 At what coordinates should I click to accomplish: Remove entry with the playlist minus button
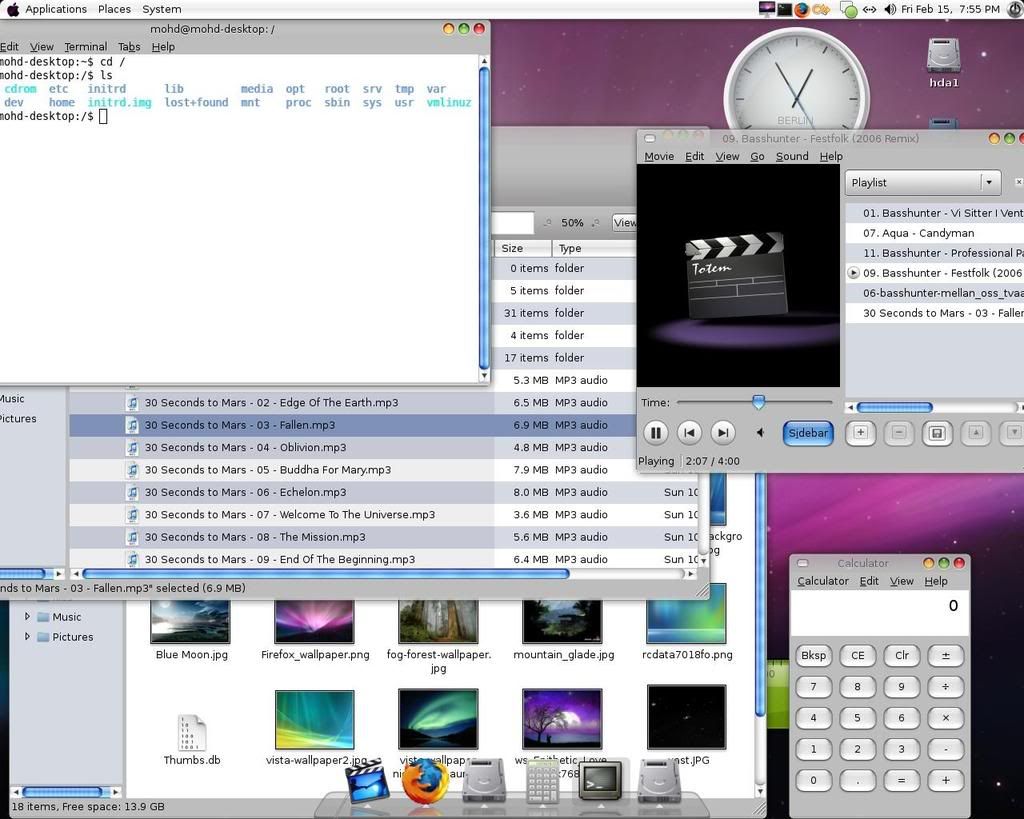pyautogui.click(x=899, y=433)
